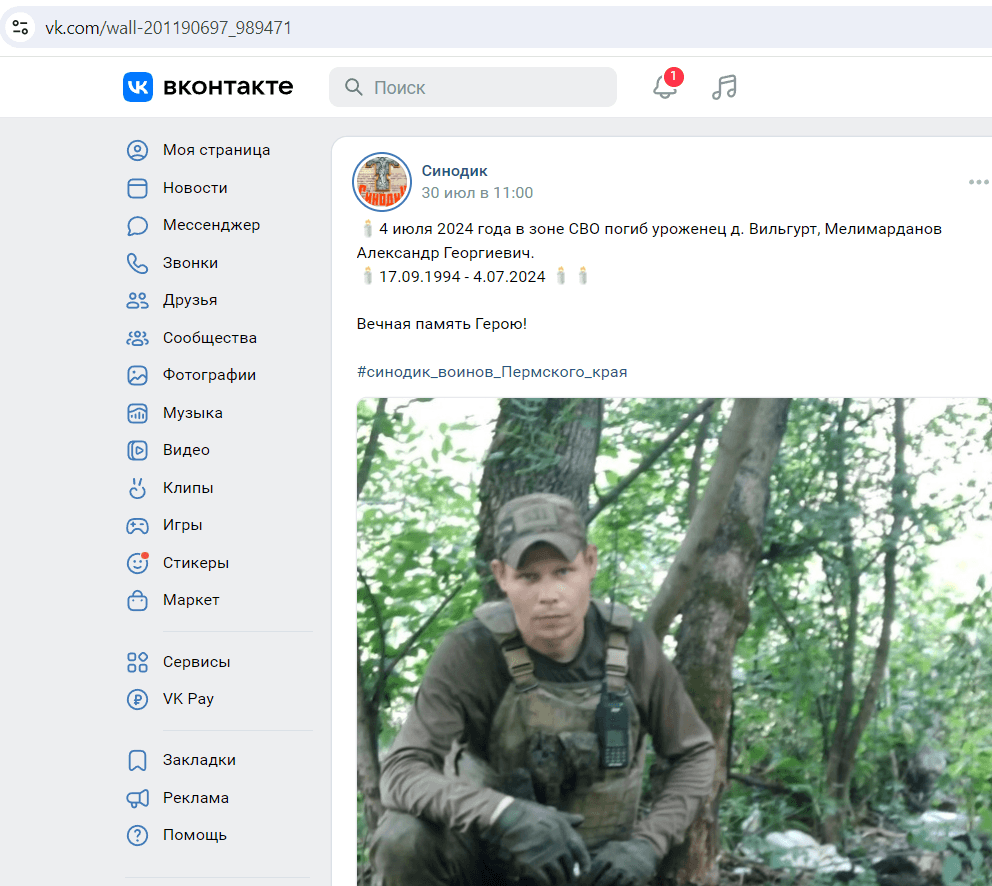Click the Friends icon in sidebar
The height and width of the screenshot is (886, 992).
pyautogui.click(x=137, y=300)
